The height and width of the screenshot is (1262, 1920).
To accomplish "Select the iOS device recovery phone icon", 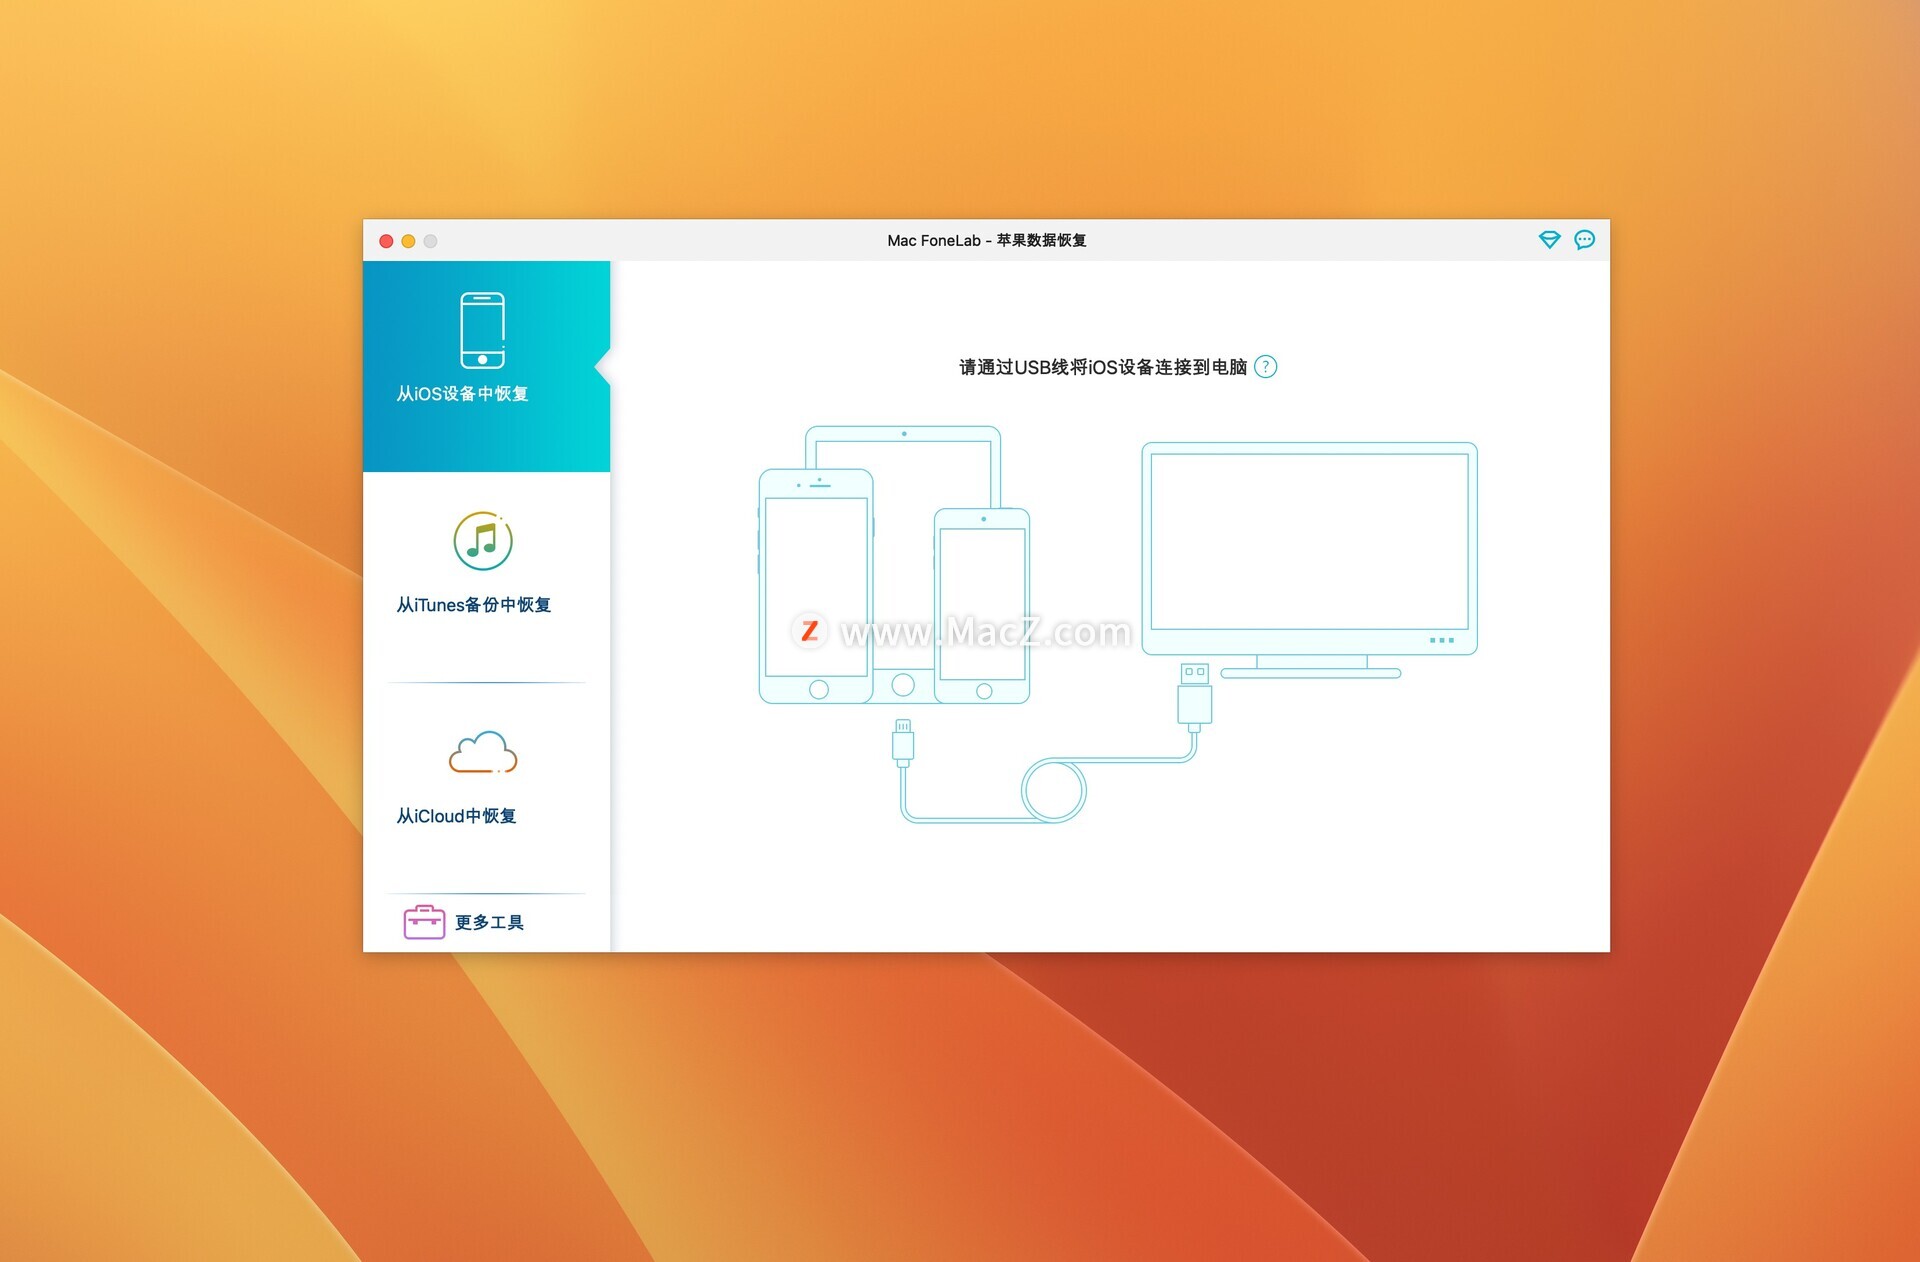I will tap(482, 330).
